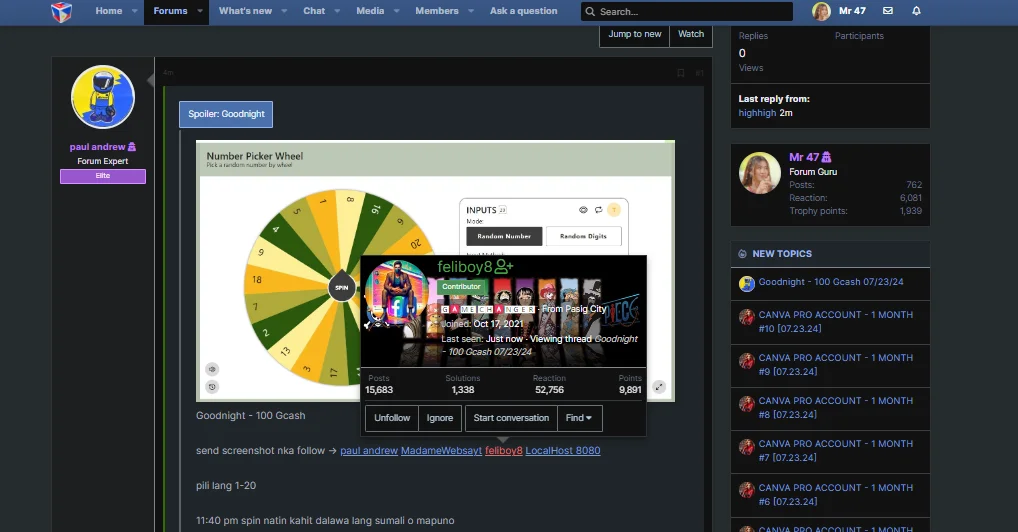
Task: Click avatar beside CANVA PRO #6 topic
Action: coord(747,490)
